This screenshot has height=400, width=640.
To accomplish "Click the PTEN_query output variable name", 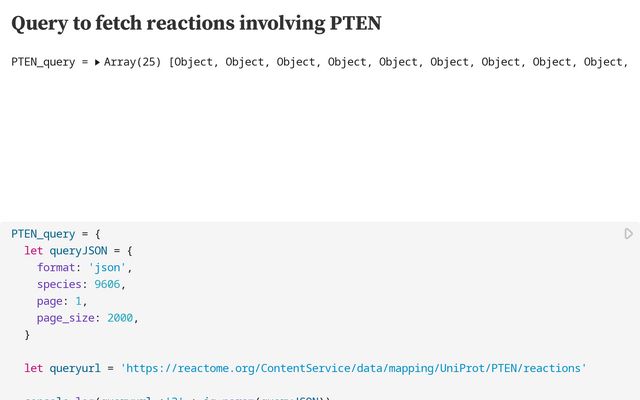I will [x=43, y=62].
